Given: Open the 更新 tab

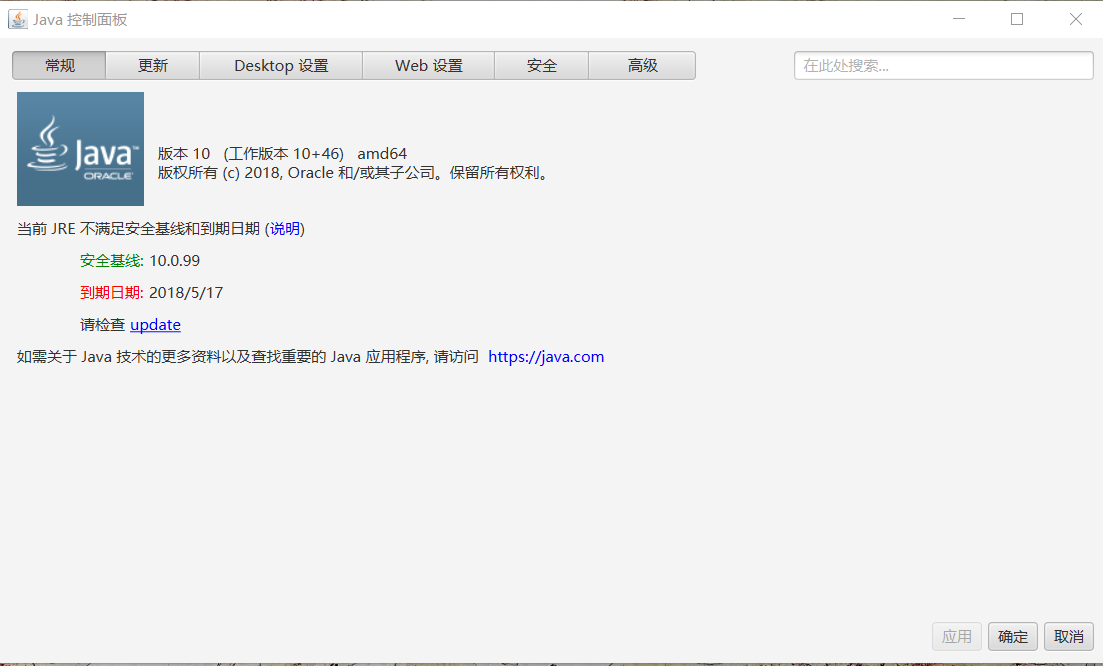Looking at the screenshot, I should click(153, 65).
